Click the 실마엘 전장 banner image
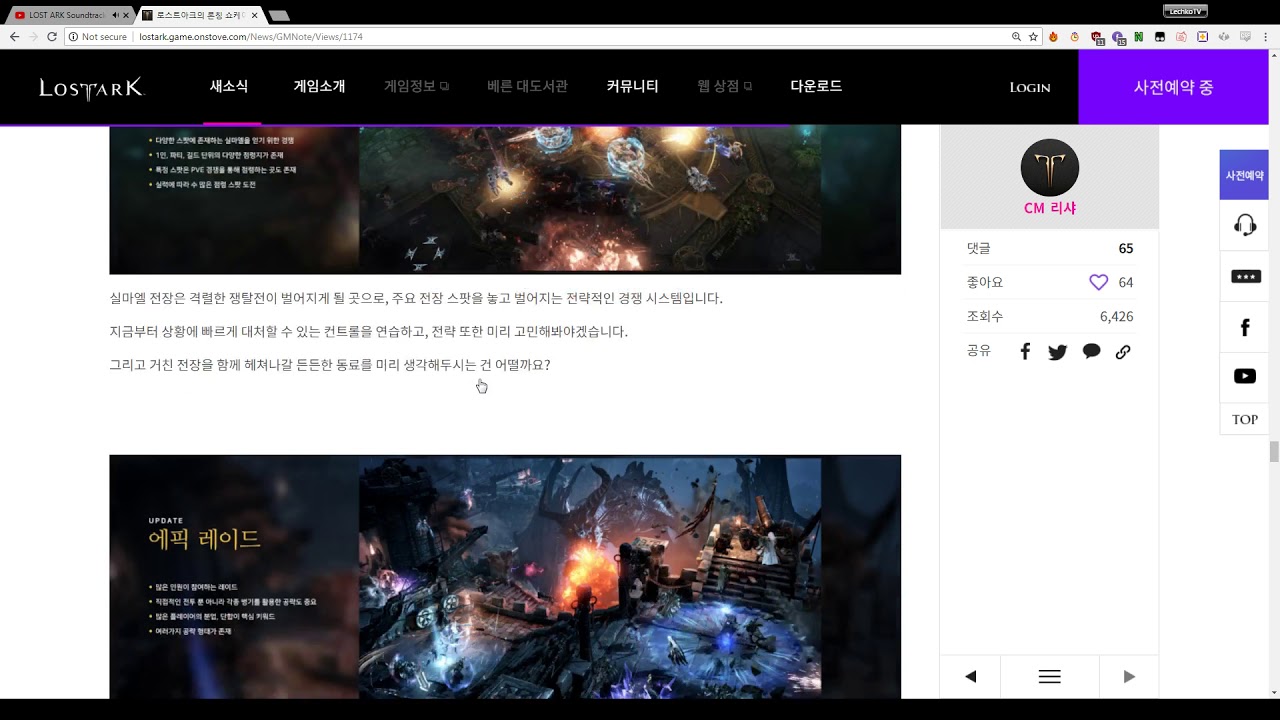The image size is (1280, 720). 505,199
